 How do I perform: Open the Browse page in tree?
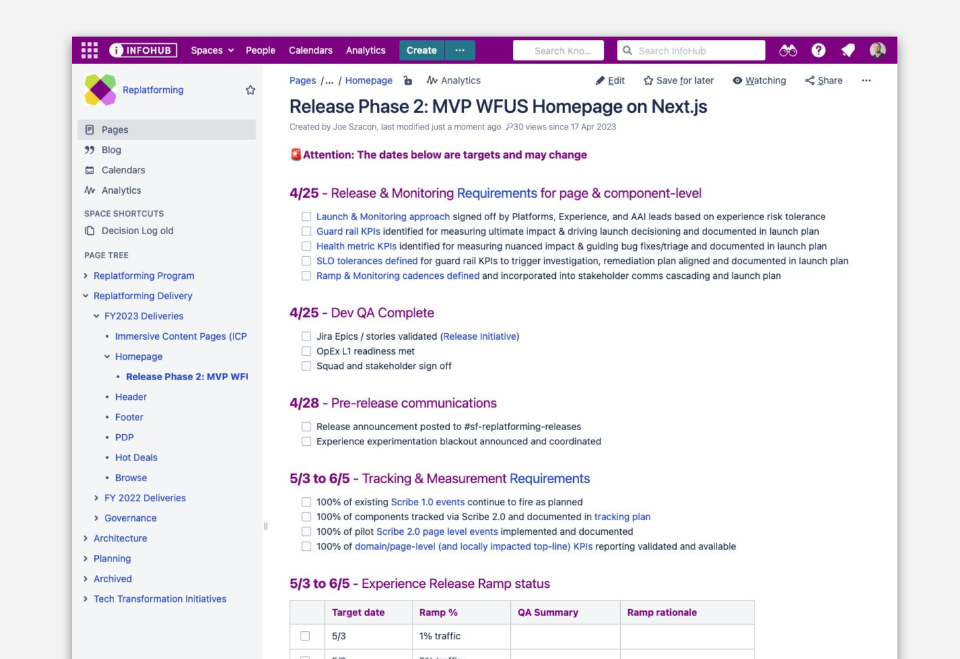(130, 478)
